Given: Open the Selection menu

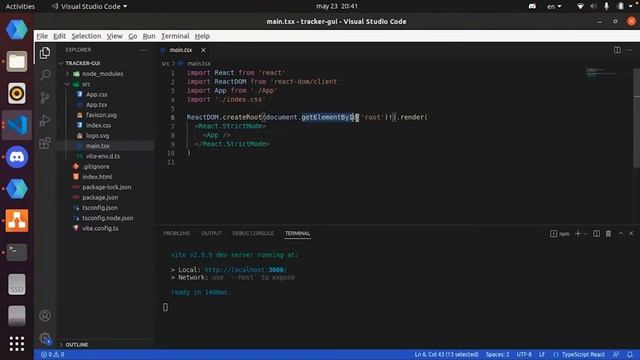Looking at the screenshot, I should [x=86, y=36].
